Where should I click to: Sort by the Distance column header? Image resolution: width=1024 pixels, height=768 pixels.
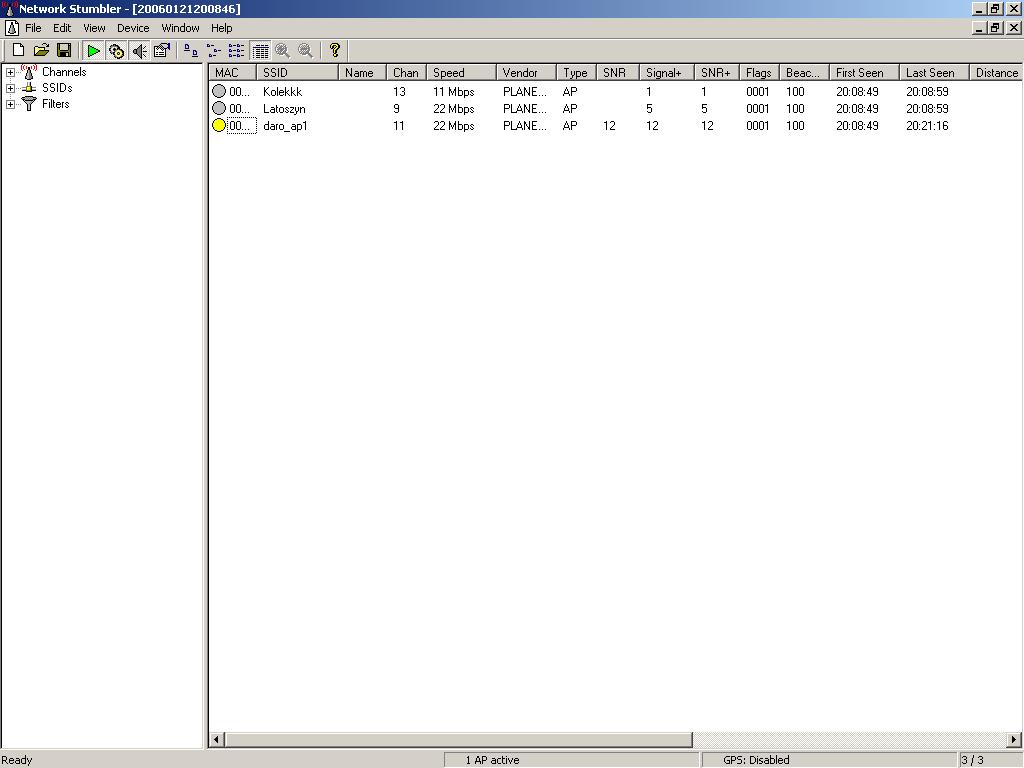(996, 72)
